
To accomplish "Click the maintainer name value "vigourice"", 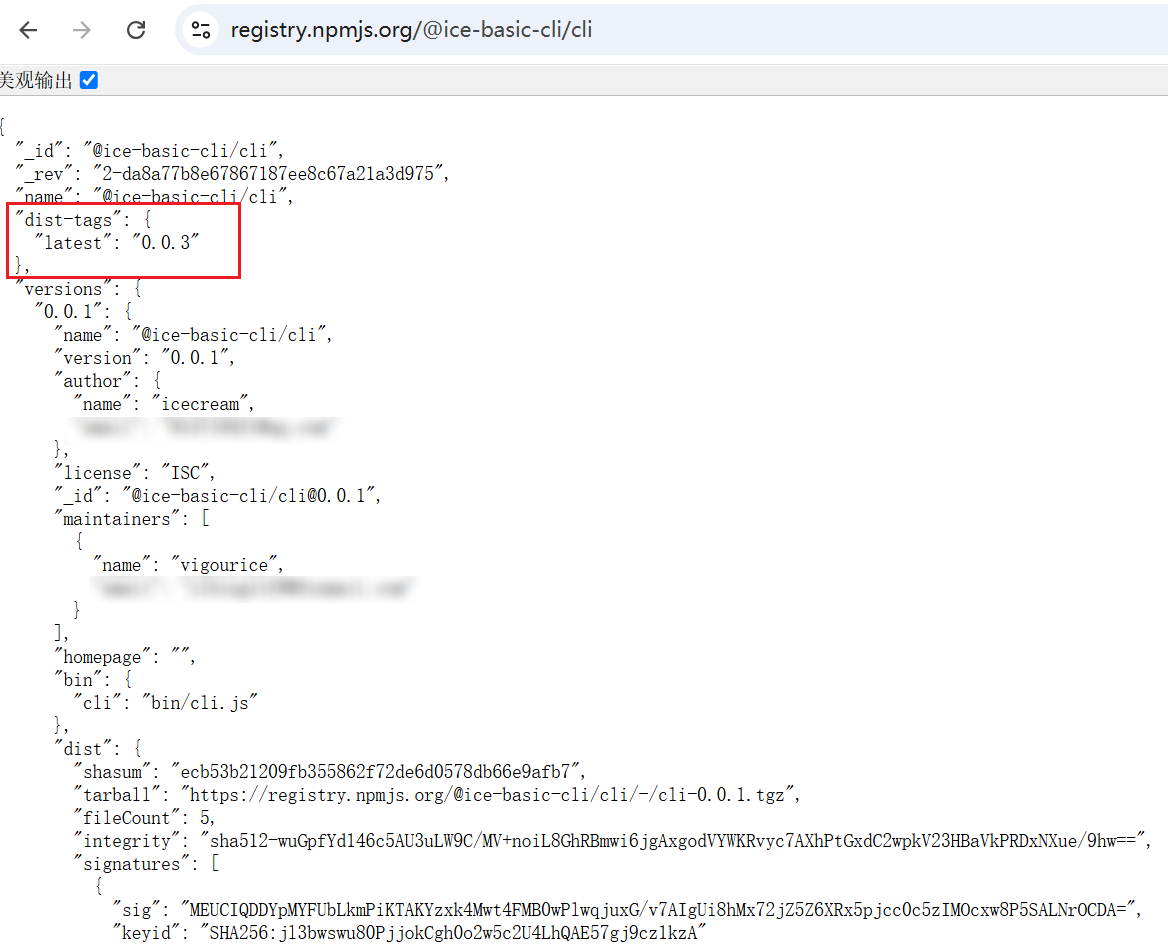I will [x=224, y=565].
